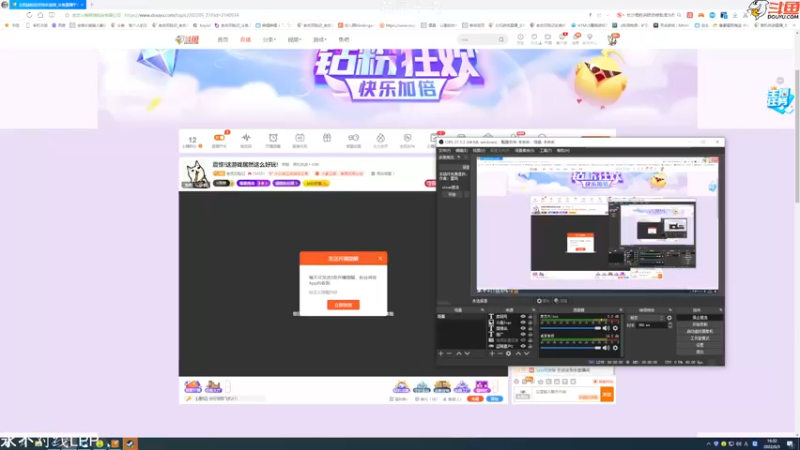
Task: Open the 视图 menu in OBS
Action: 479,151
